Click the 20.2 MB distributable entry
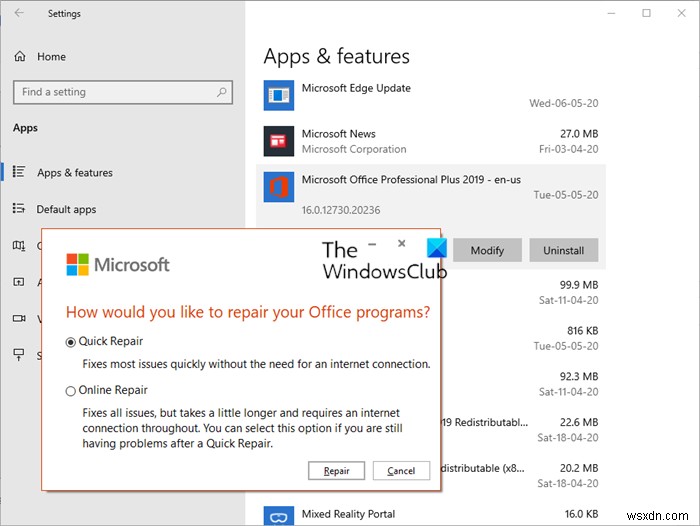Image resolution: width=700 pixels, height=526 pixels. (x=523, y=476)
